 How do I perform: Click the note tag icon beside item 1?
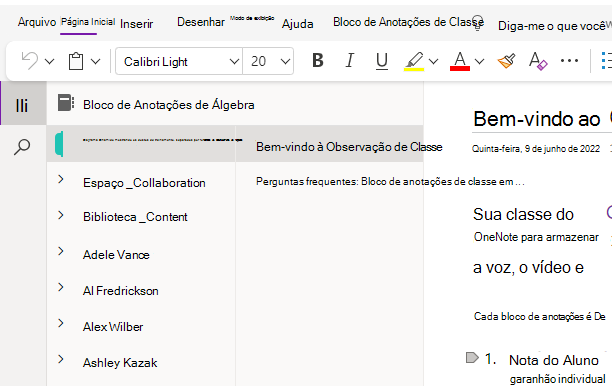pyautogui.click(x=472, y=358)
